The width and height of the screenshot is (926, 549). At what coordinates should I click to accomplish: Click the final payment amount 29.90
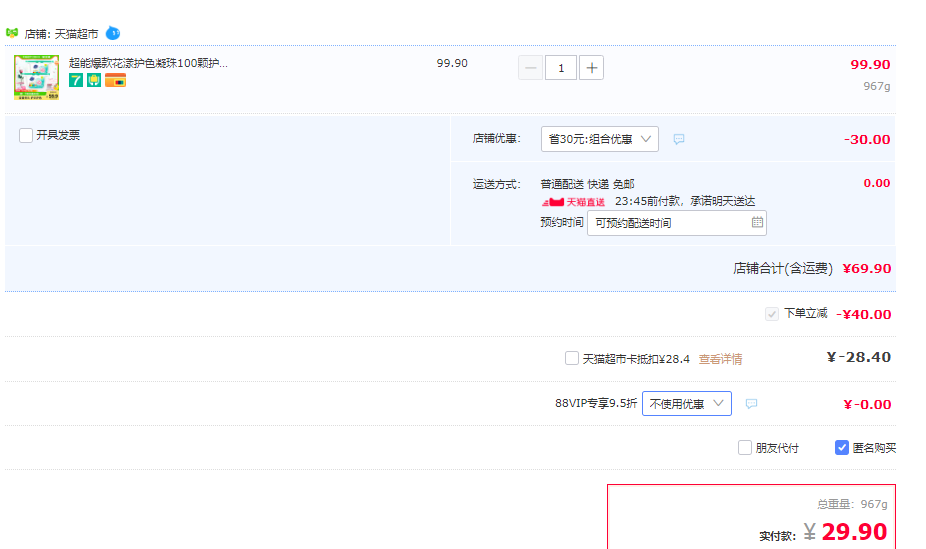[854, 532]
